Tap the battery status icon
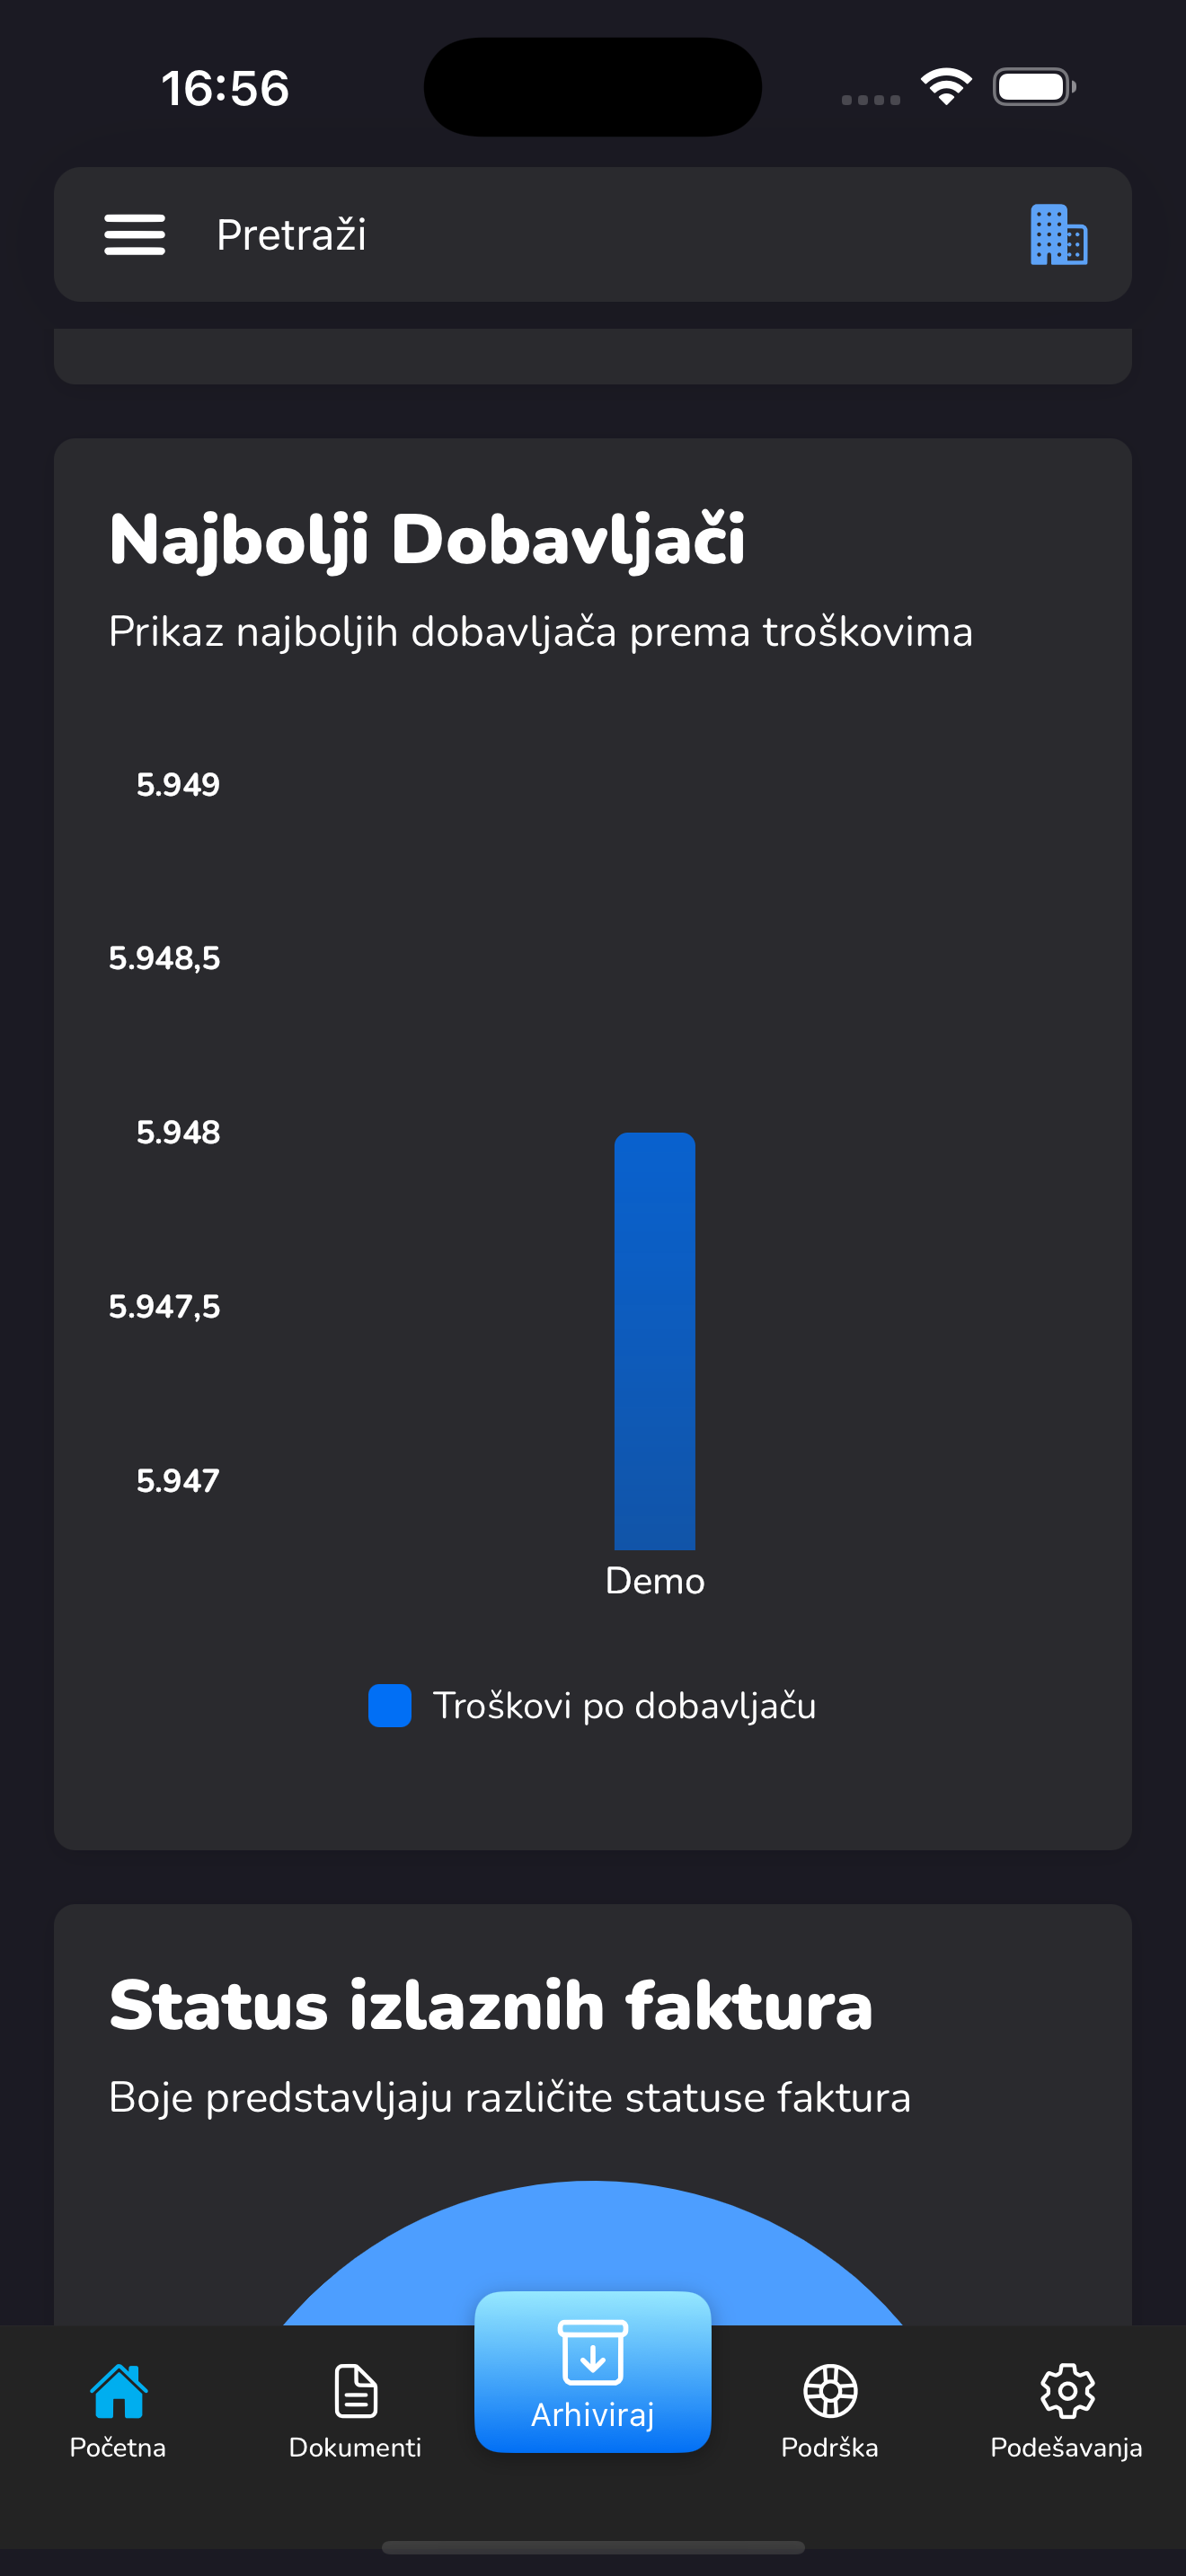This screenshot has height=2576, width=1186. pyautogui.click(x=1034, y=87)
